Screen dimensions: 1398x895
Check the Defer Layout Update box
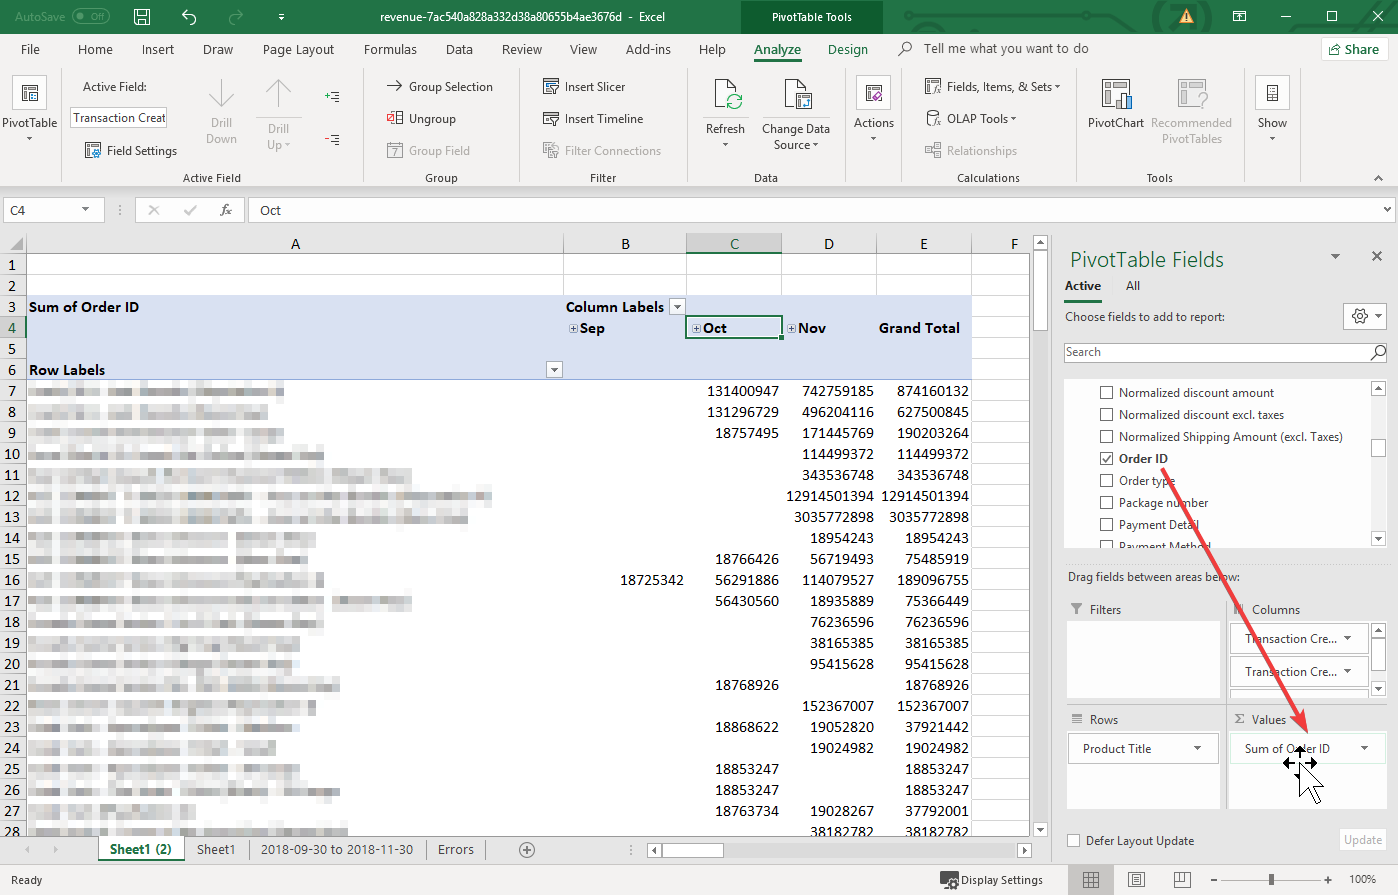tap(1074, 841)
